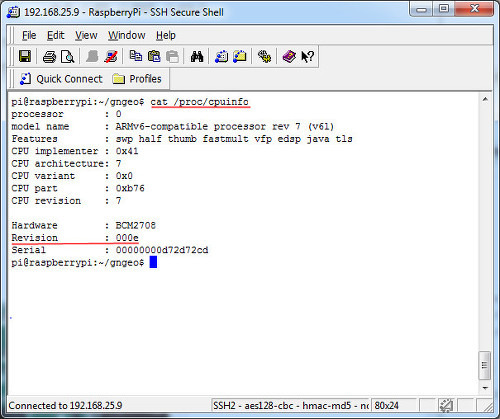500x419 pixels.
Task: Open the Profiles folder button
Action: pos(137,79)
